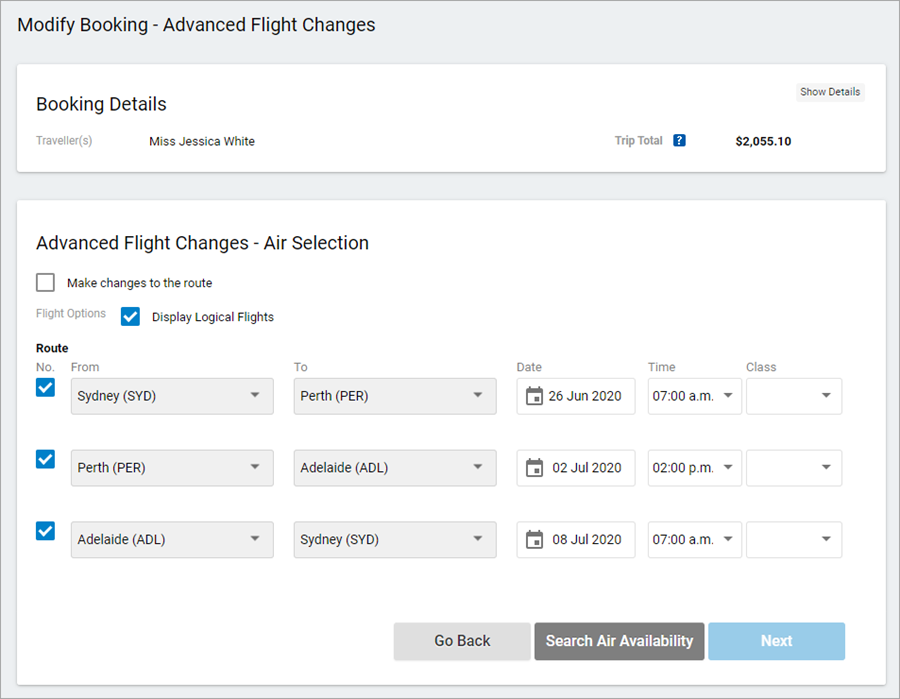Viewport: 900px width, 699px height.
Task: Click the Trip Total label
Action: [638, 141]
